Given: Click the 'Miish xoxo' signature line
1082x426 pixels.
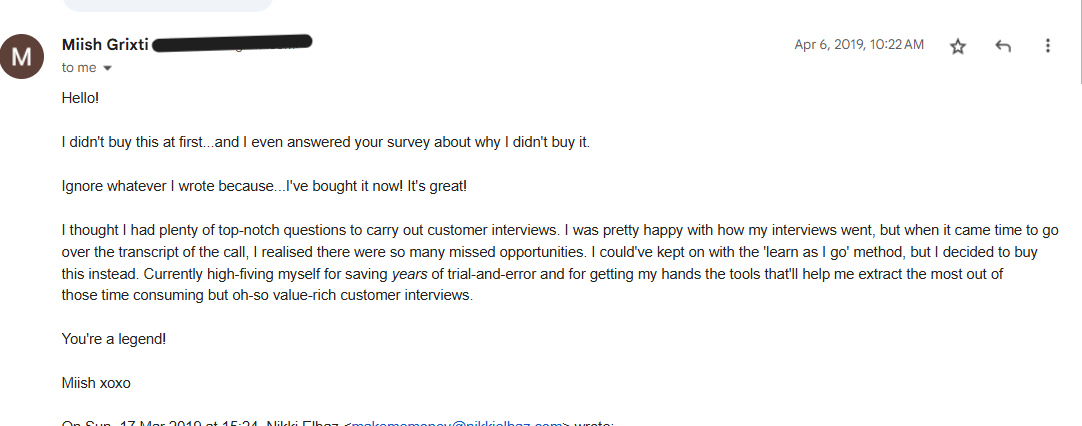Looking at the screenshot, I should pos(96,383).
